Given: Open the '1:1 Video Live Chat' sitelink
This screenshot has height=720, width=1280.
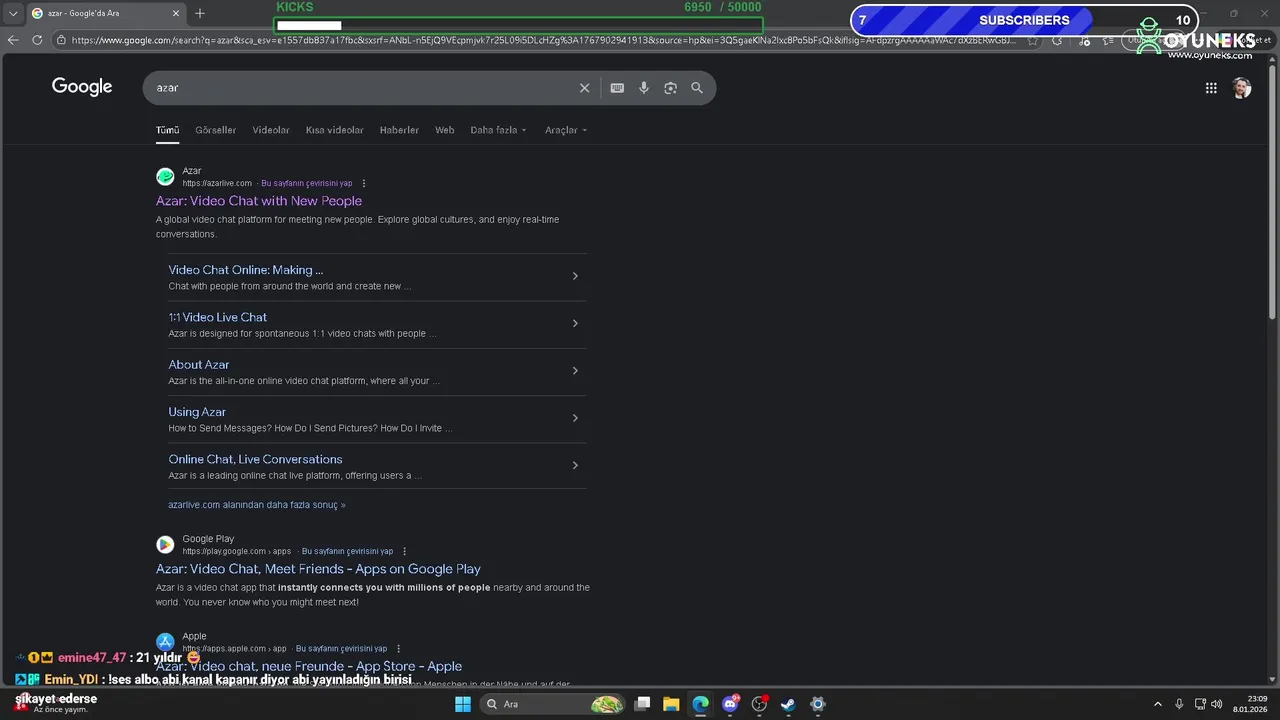Looking at the screenshot, I should pyautogui.click(x=218, y=317).
